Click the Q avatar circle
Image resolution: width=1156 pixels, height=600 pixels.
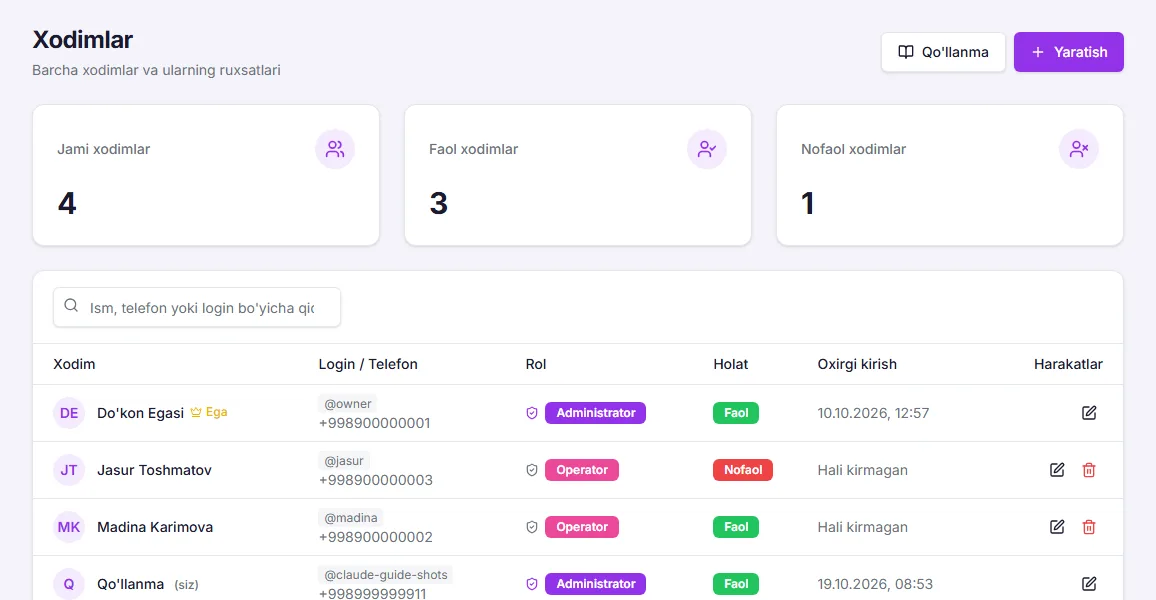click(69, 584)
